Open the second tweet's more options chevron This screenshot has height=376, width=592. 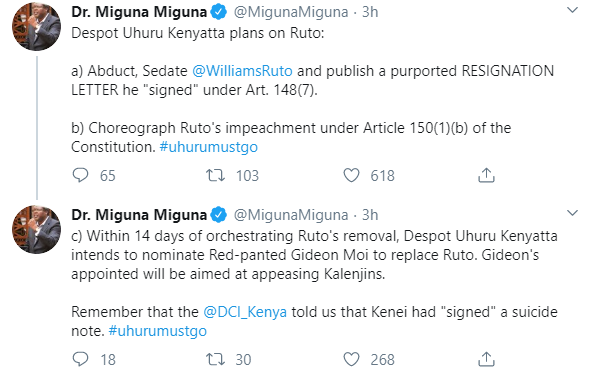click(573, 213)
